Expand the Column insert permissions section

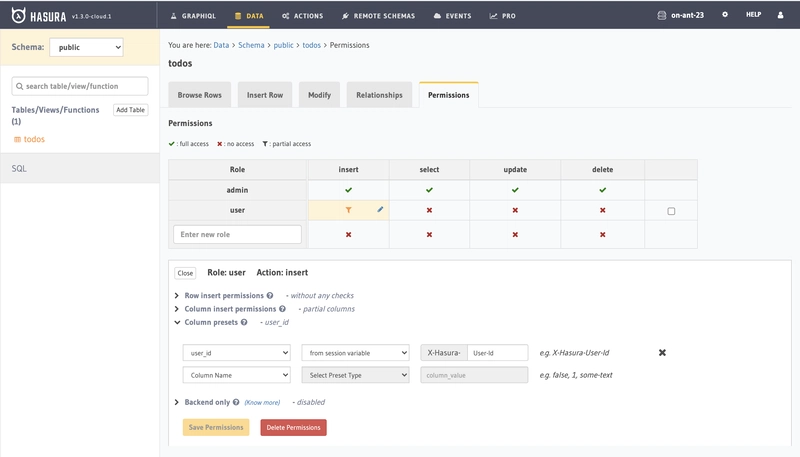pos(230,309)
